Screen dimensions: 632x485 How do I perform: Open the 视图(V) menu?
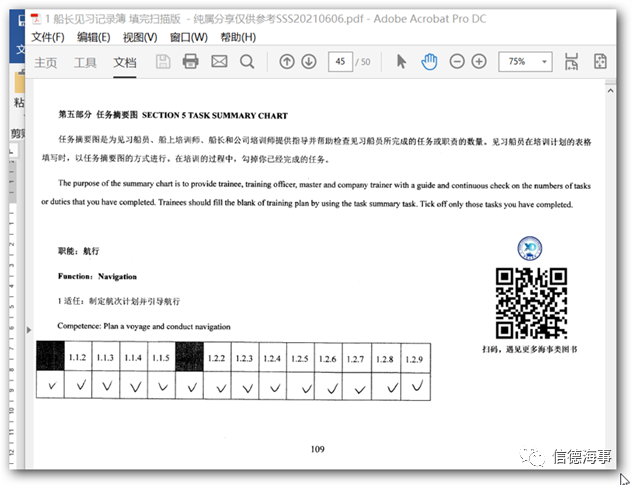140,37
